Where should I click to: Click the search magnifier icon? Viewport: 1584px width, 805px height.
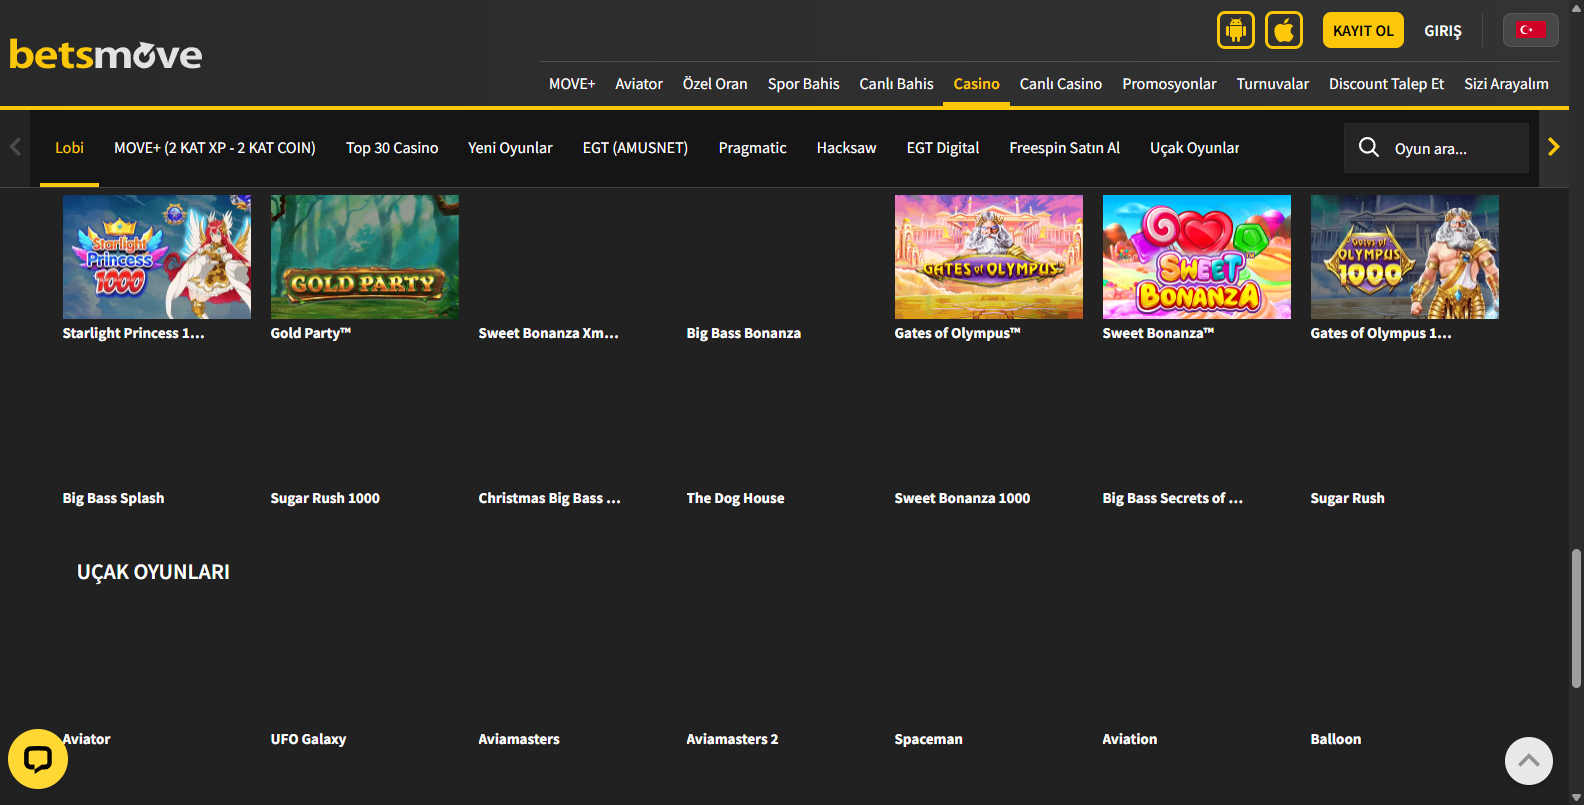pos(1368,147)
